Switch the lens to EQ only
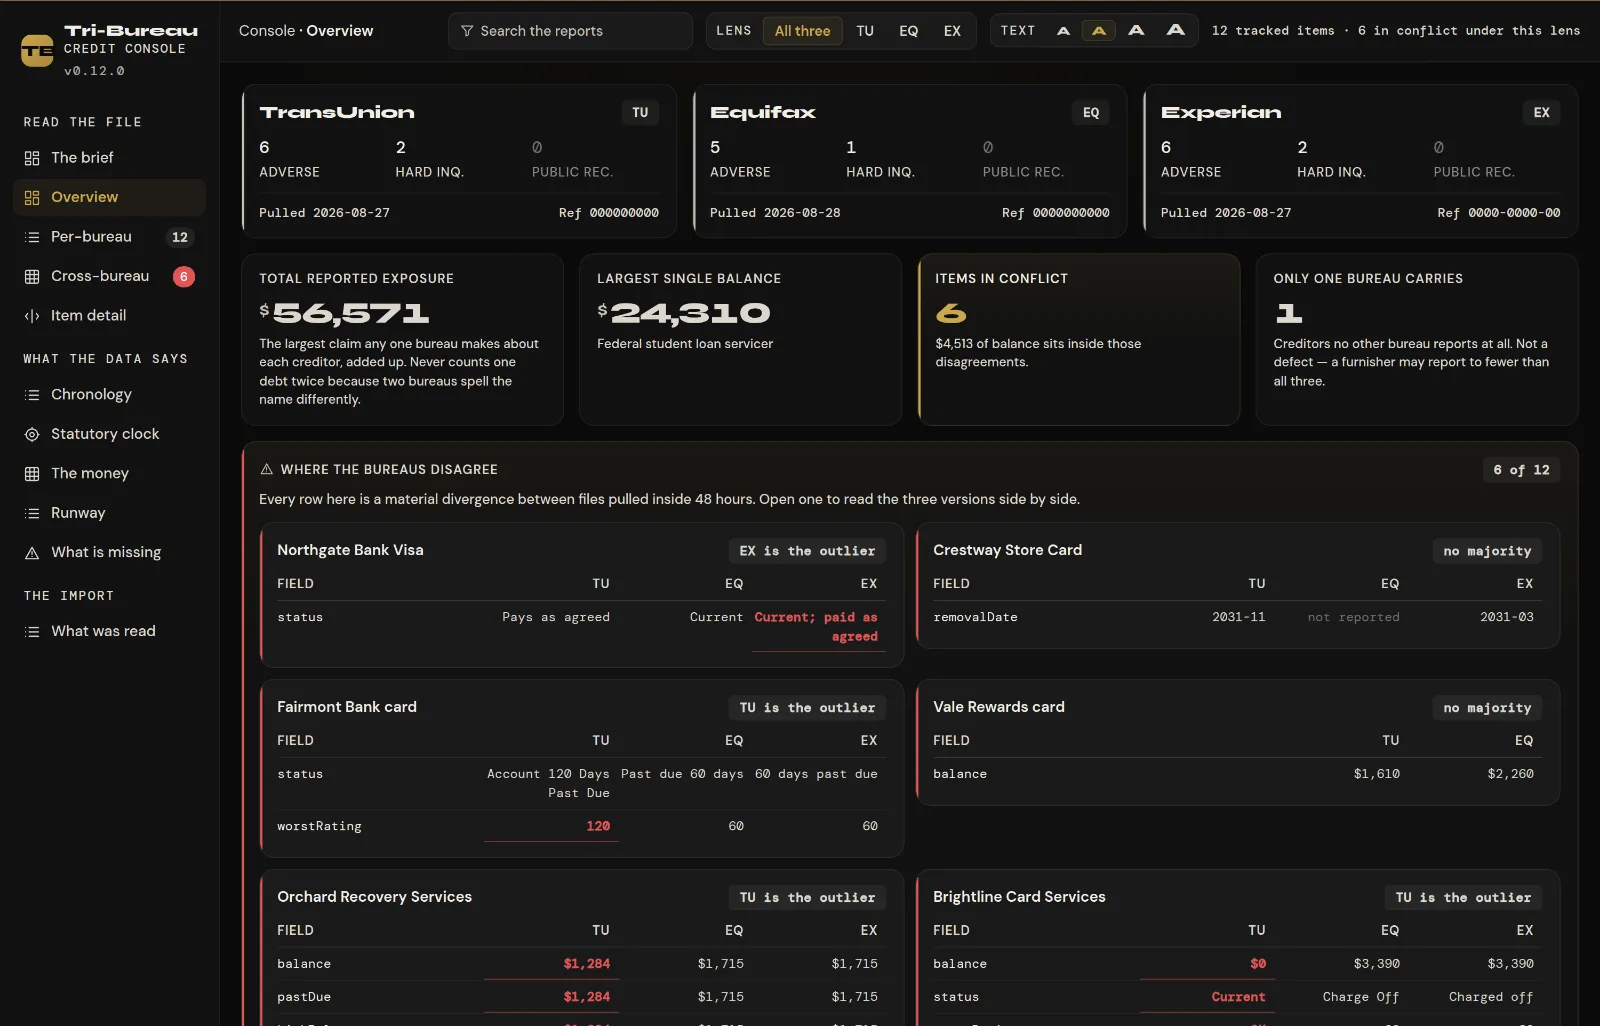This screenshot has height=1026, width=1600. tap(908, 31)
